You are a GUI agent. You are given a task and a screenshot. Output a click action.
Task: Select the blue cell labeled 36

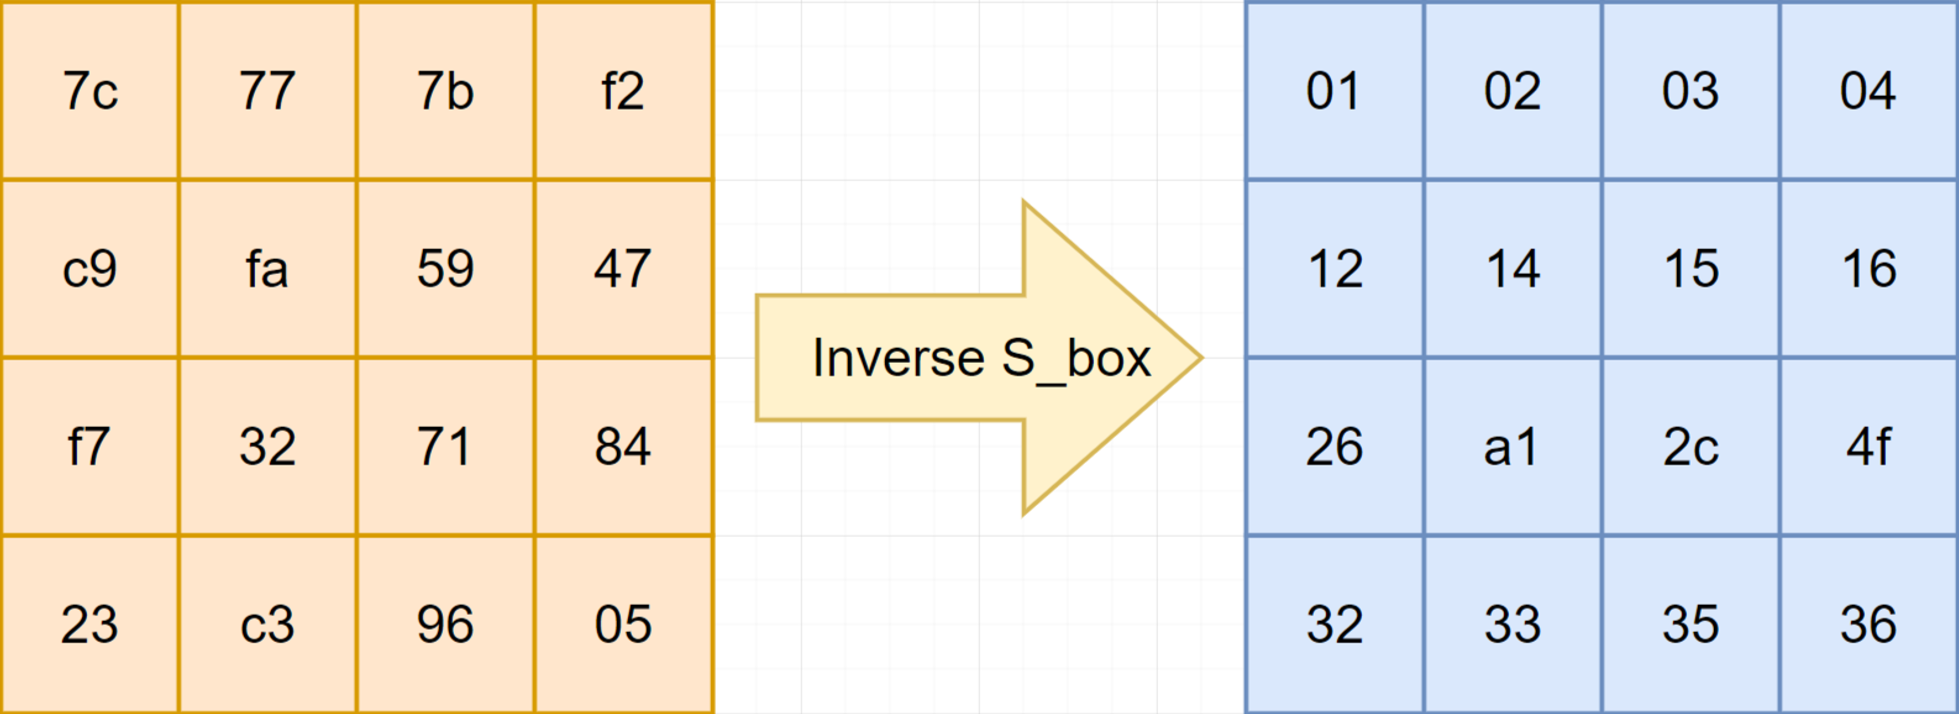pos(1868,625)
